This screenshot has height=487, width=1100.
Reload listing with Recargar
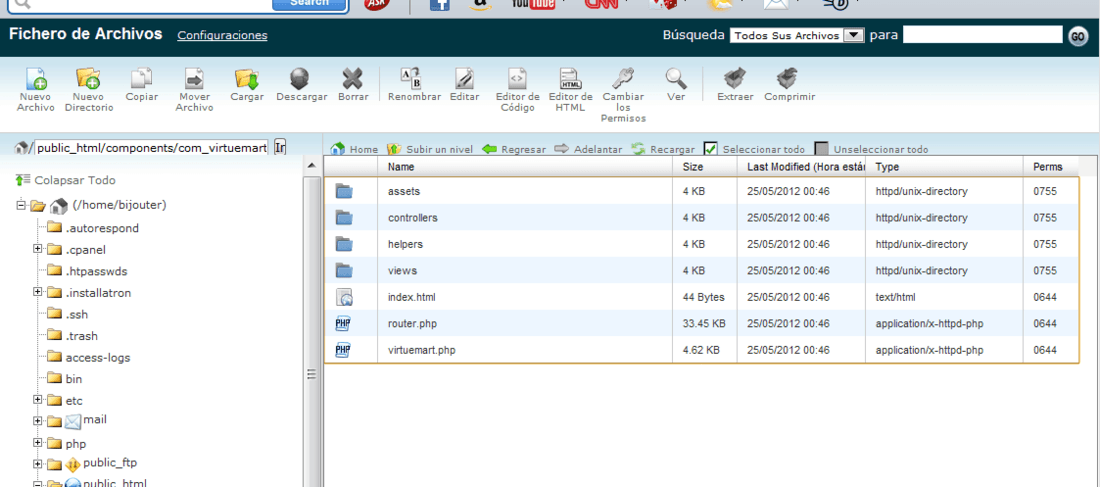click(663, 149)
